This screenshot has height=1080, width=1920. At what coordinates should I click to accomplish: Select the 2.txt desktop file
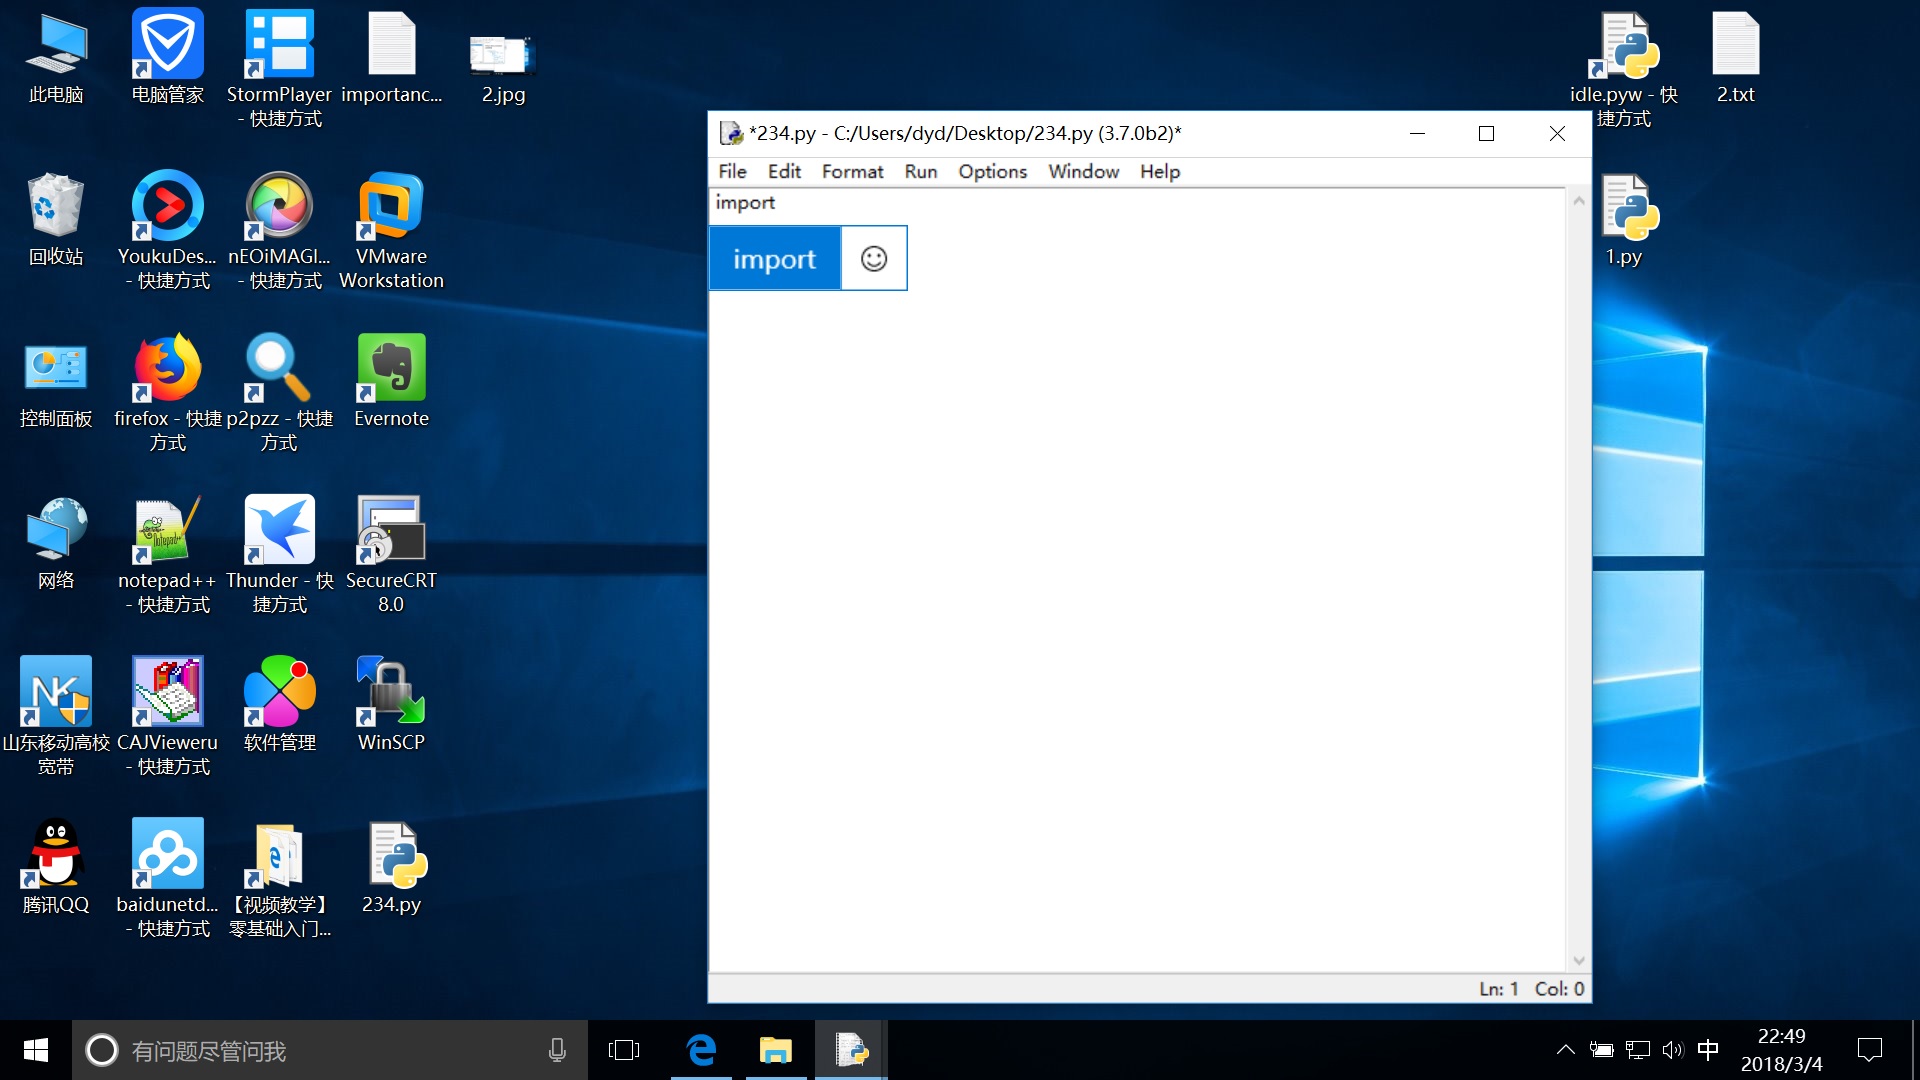1735,58
